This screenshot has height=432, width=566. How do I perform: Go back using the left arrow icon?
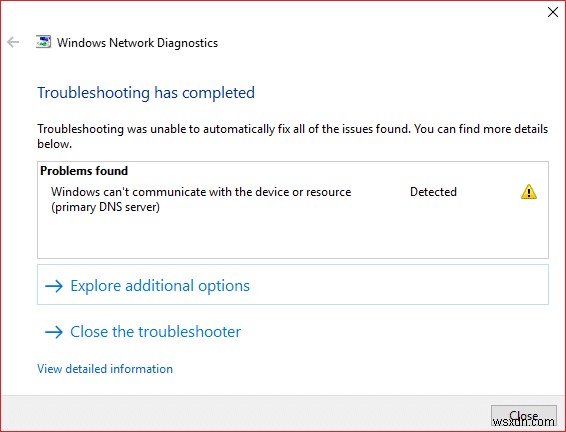click(x=13, y=42)
